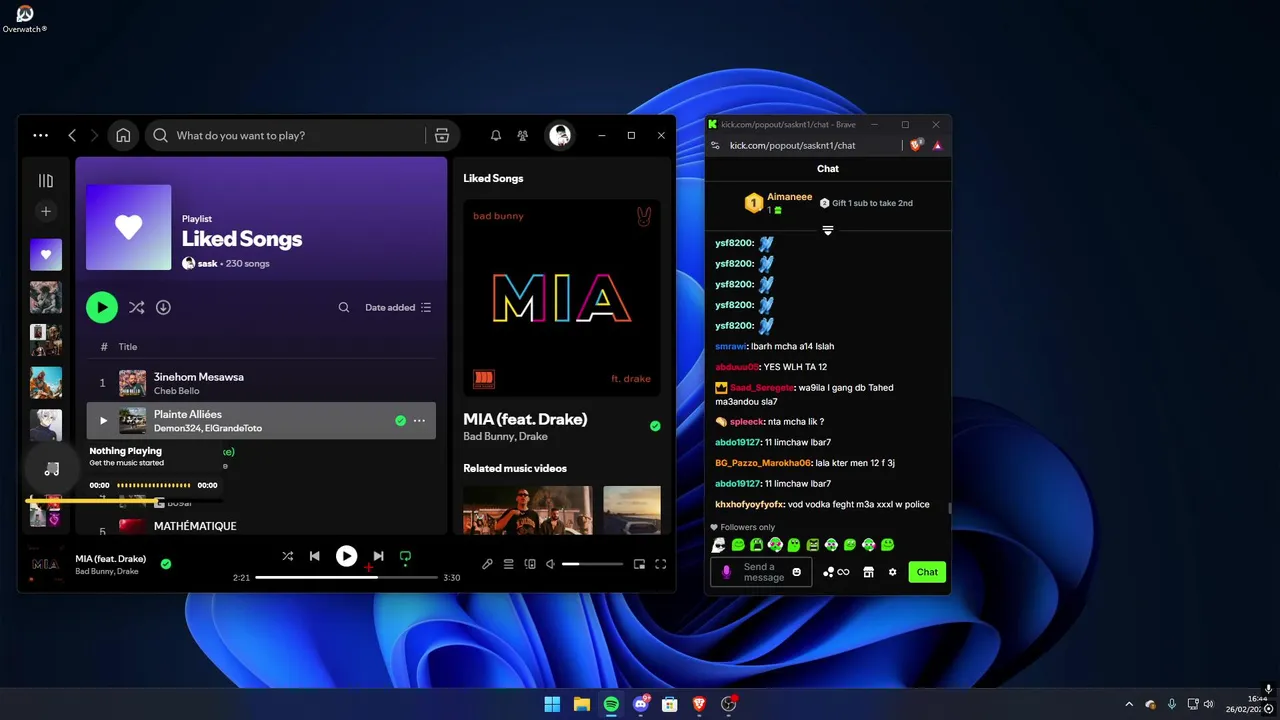Open Spotify What's New notifications bell
The image size is (1280, 720).
pos(495,135)
